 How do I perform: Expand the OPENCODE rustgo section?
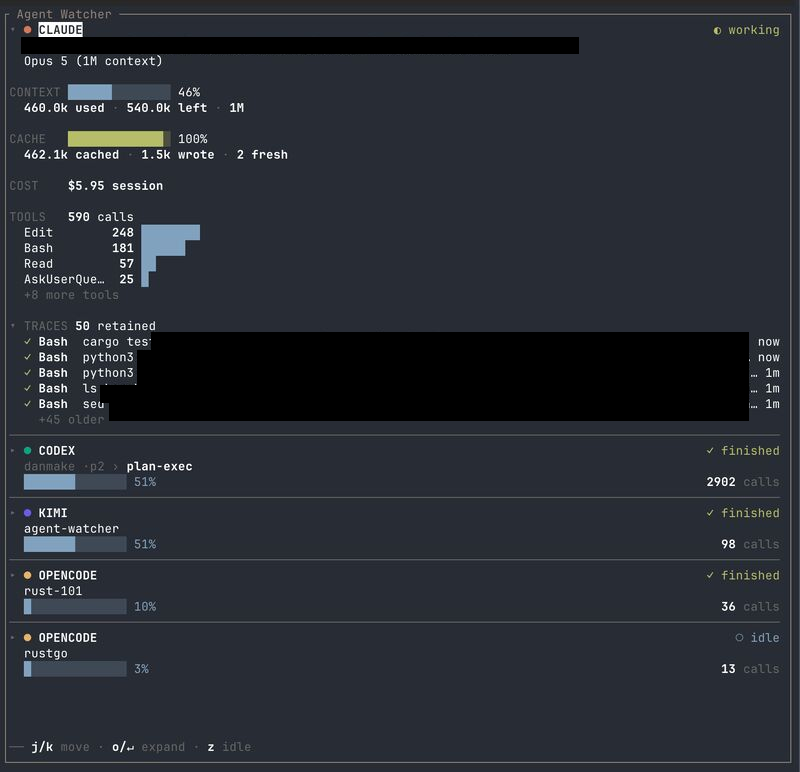point(13,637)
